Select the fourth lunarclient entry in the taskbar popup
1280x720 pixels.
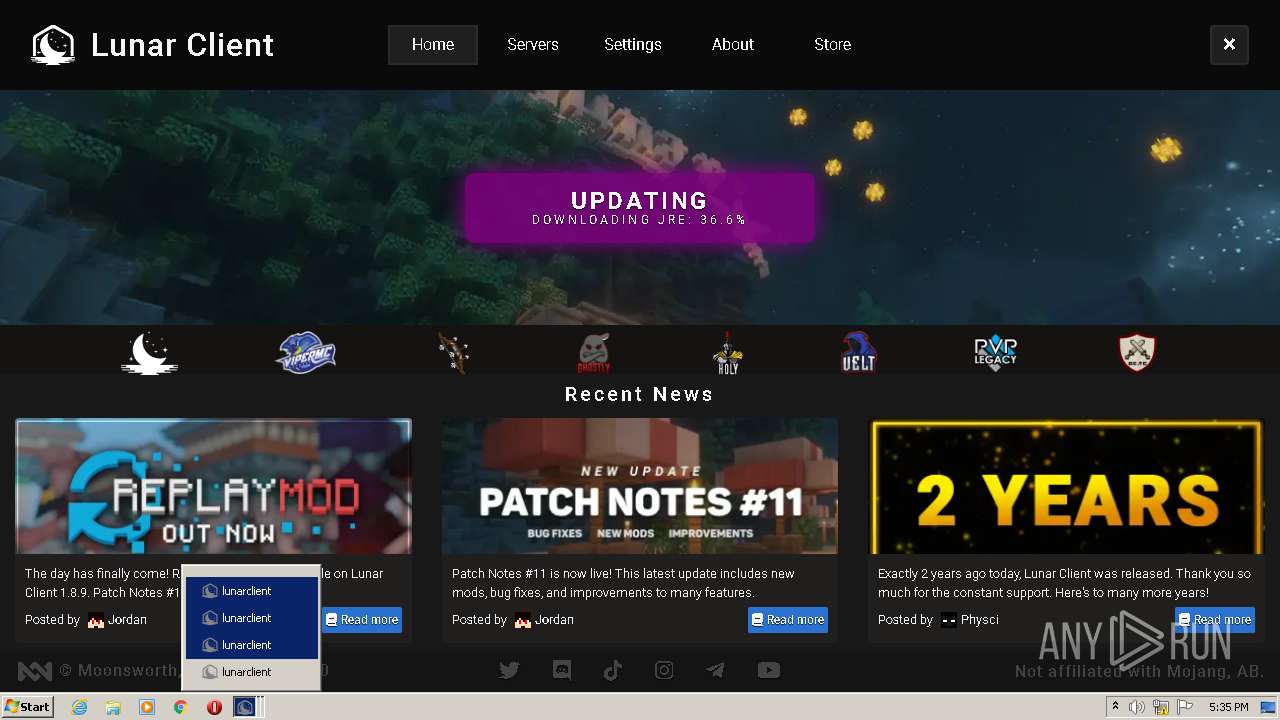pyautogui.click(x=251, y=672)
